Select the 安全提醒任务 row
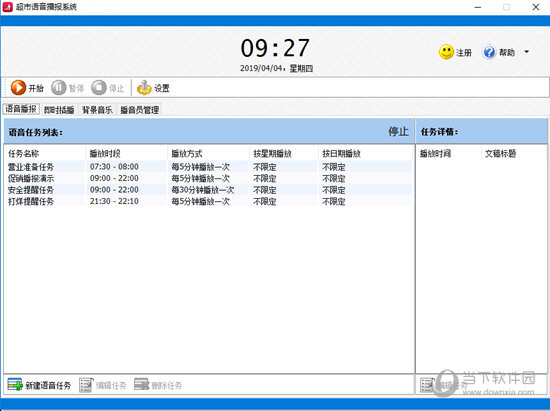The width and height of the screenshot is (550, 411). pos(209,190)
